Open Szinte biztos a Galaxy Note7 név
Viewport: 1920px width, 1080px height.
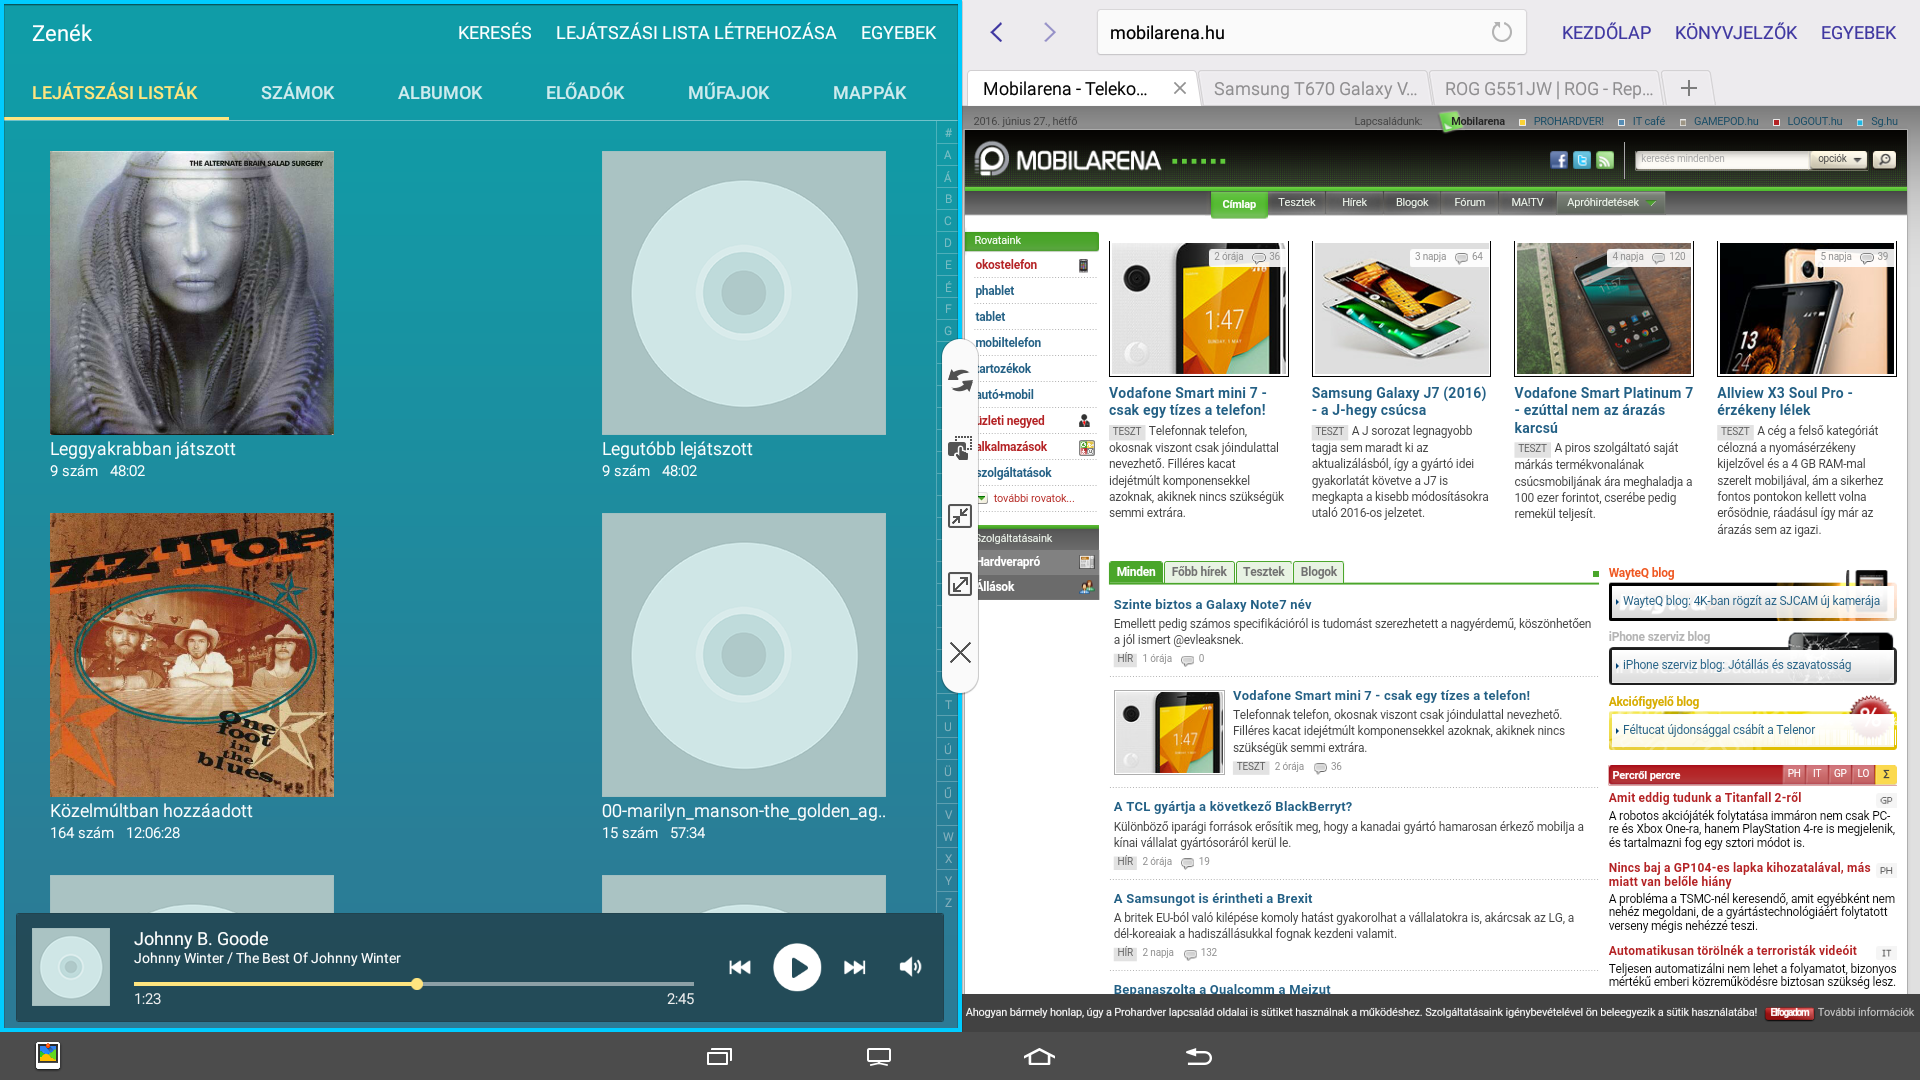[x=1212, y=604]
